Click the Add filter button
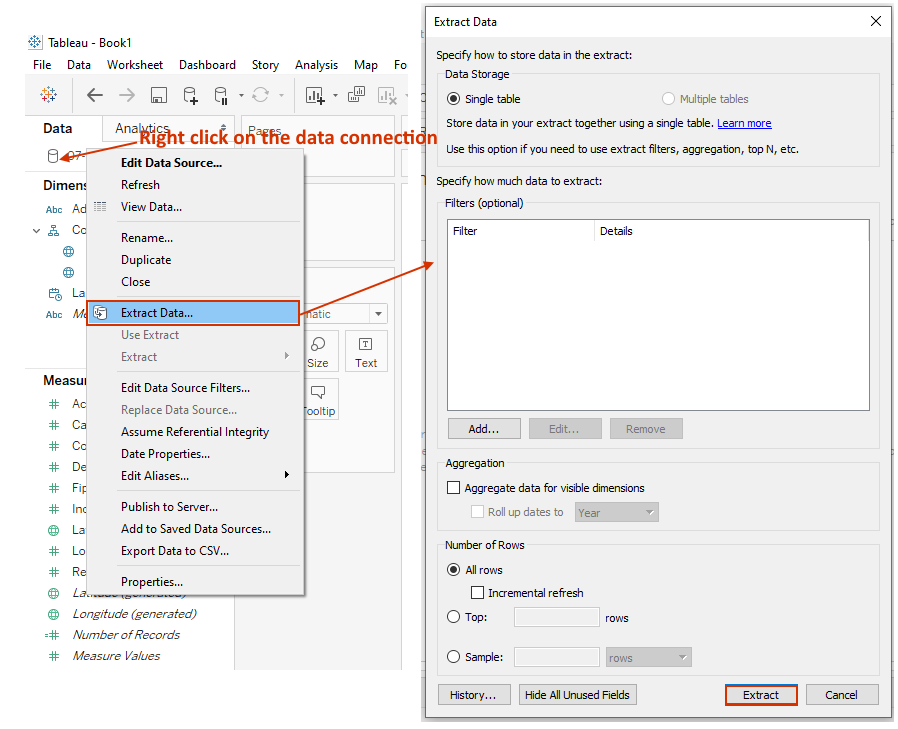Viewport: 898px width, 729px height. coord(484,428)
